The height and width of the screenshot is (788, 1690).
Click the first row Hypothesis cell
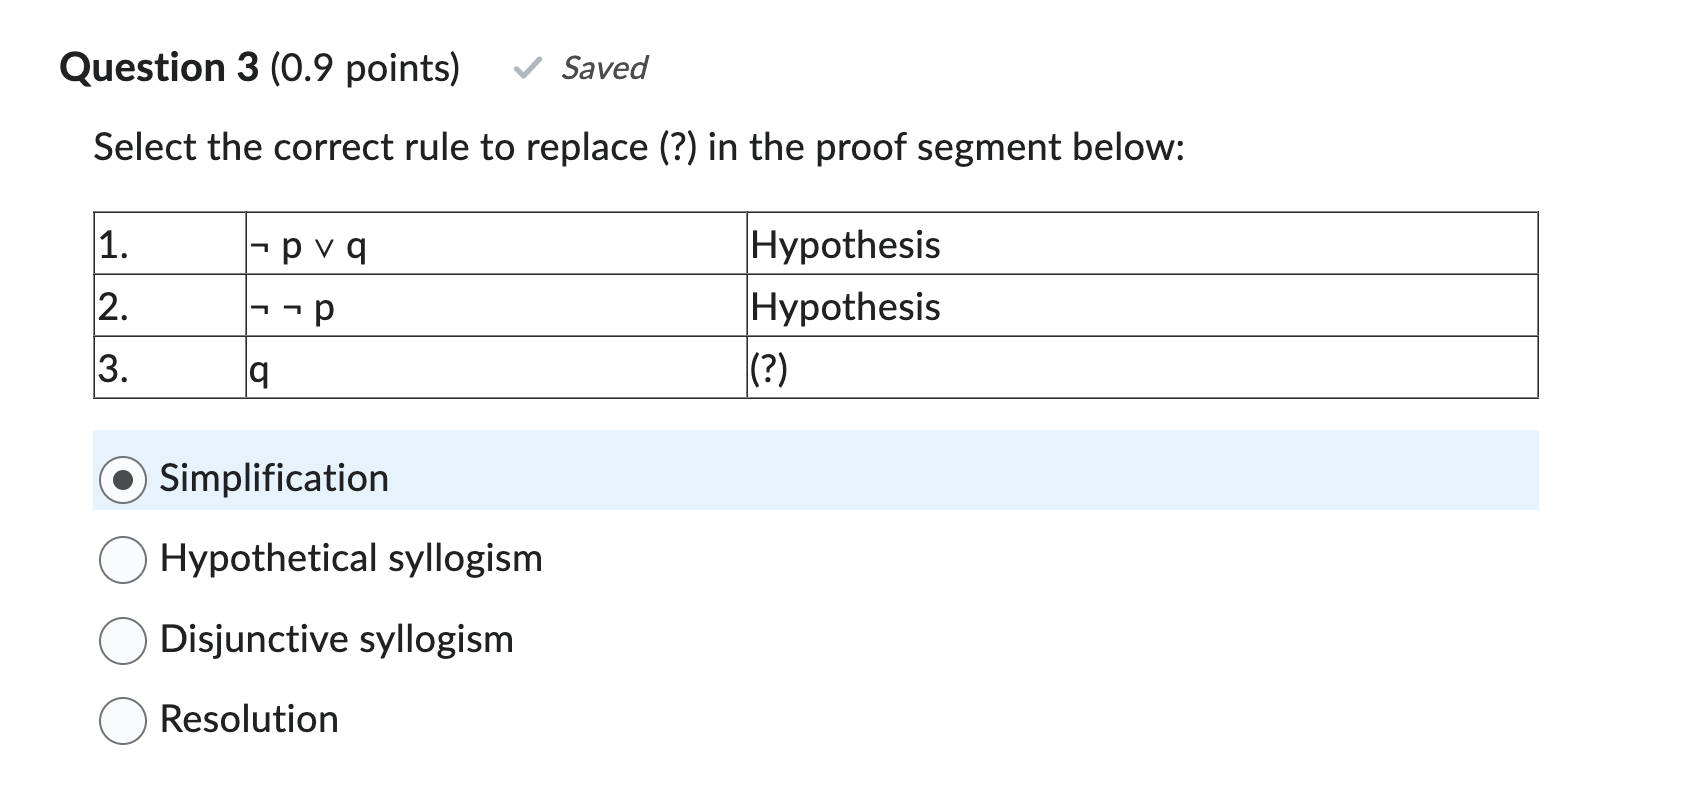(1142, 244)
